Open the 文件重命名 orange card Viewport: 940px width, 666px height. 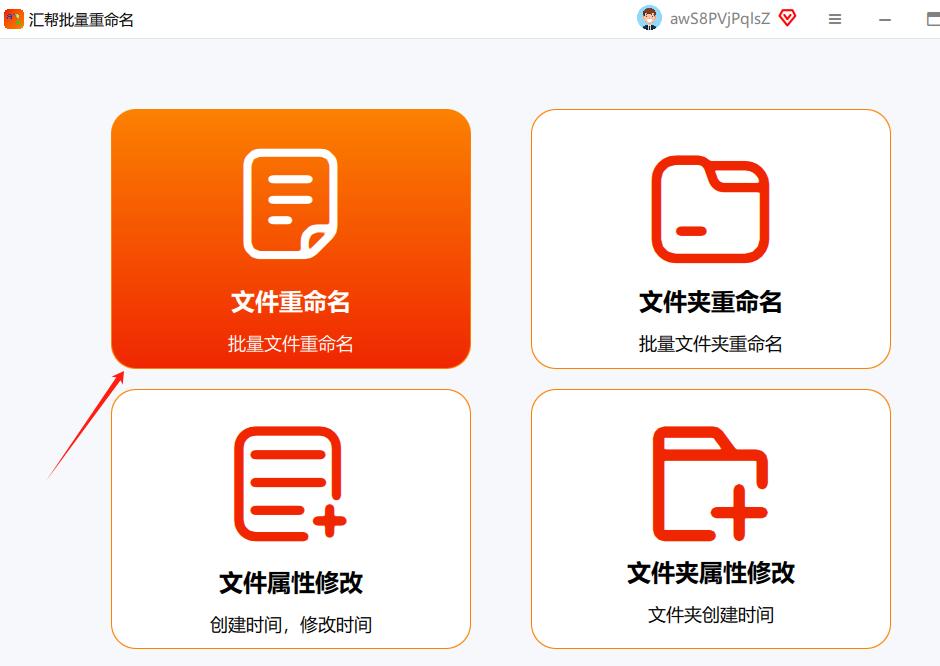291,239
